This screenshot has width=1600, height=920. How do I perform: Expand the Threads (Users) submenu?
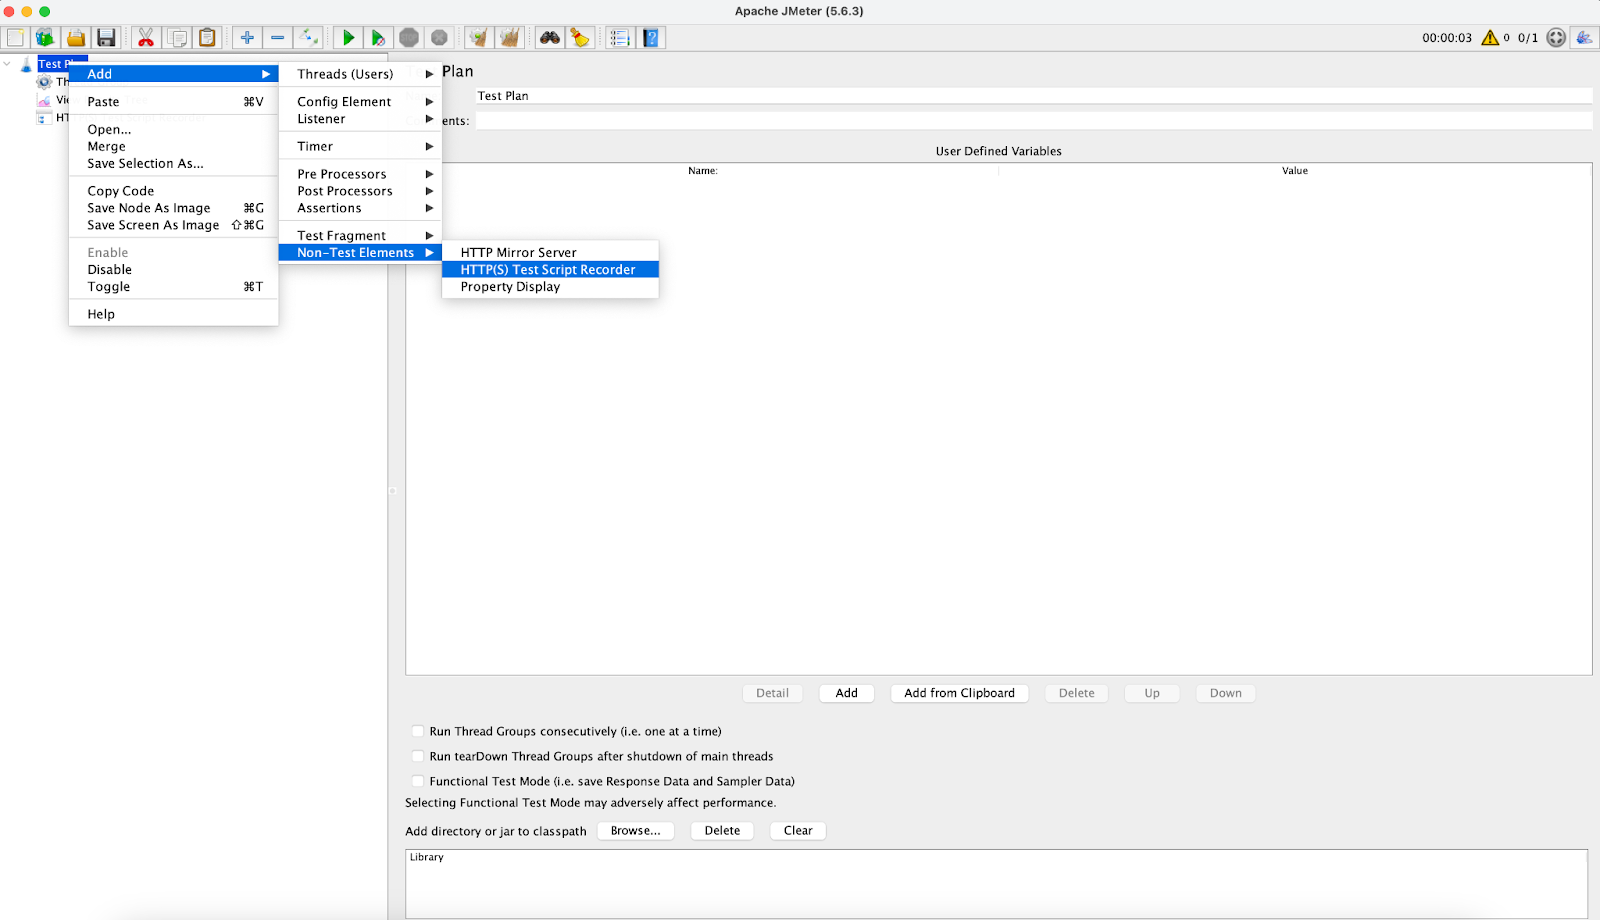pyautogui.click(x=360, y=74)
